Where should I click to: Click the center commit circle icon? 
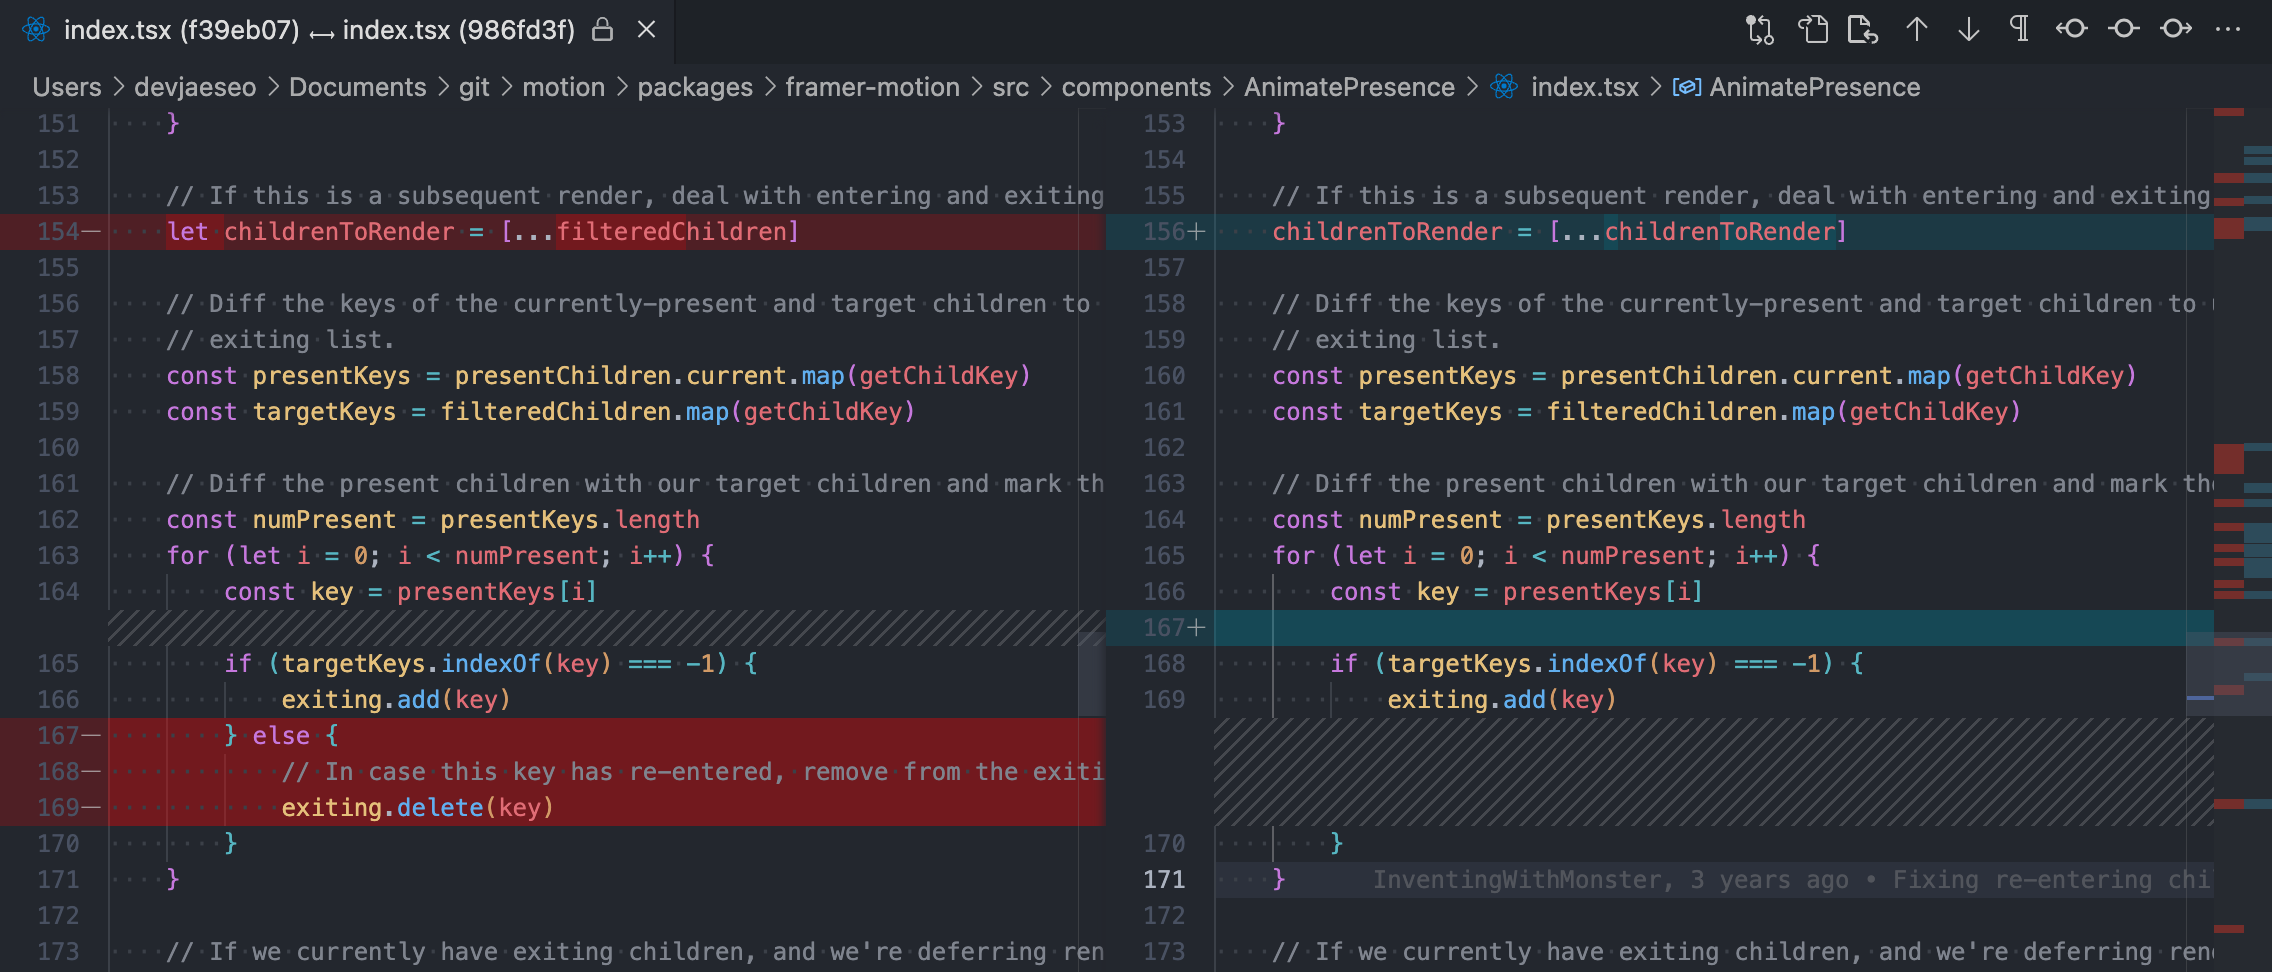[x=2124, y=29]
